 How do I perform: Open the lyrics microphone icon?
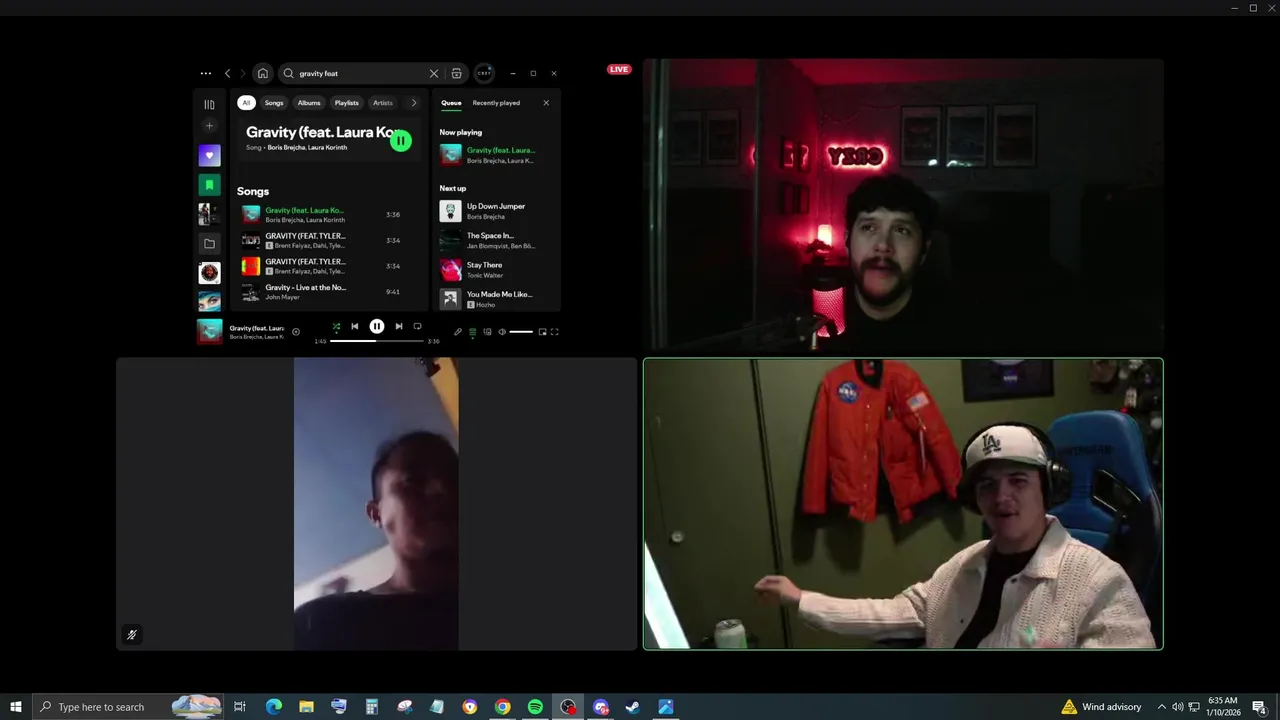pyautogui.click(x=458, y=332)
